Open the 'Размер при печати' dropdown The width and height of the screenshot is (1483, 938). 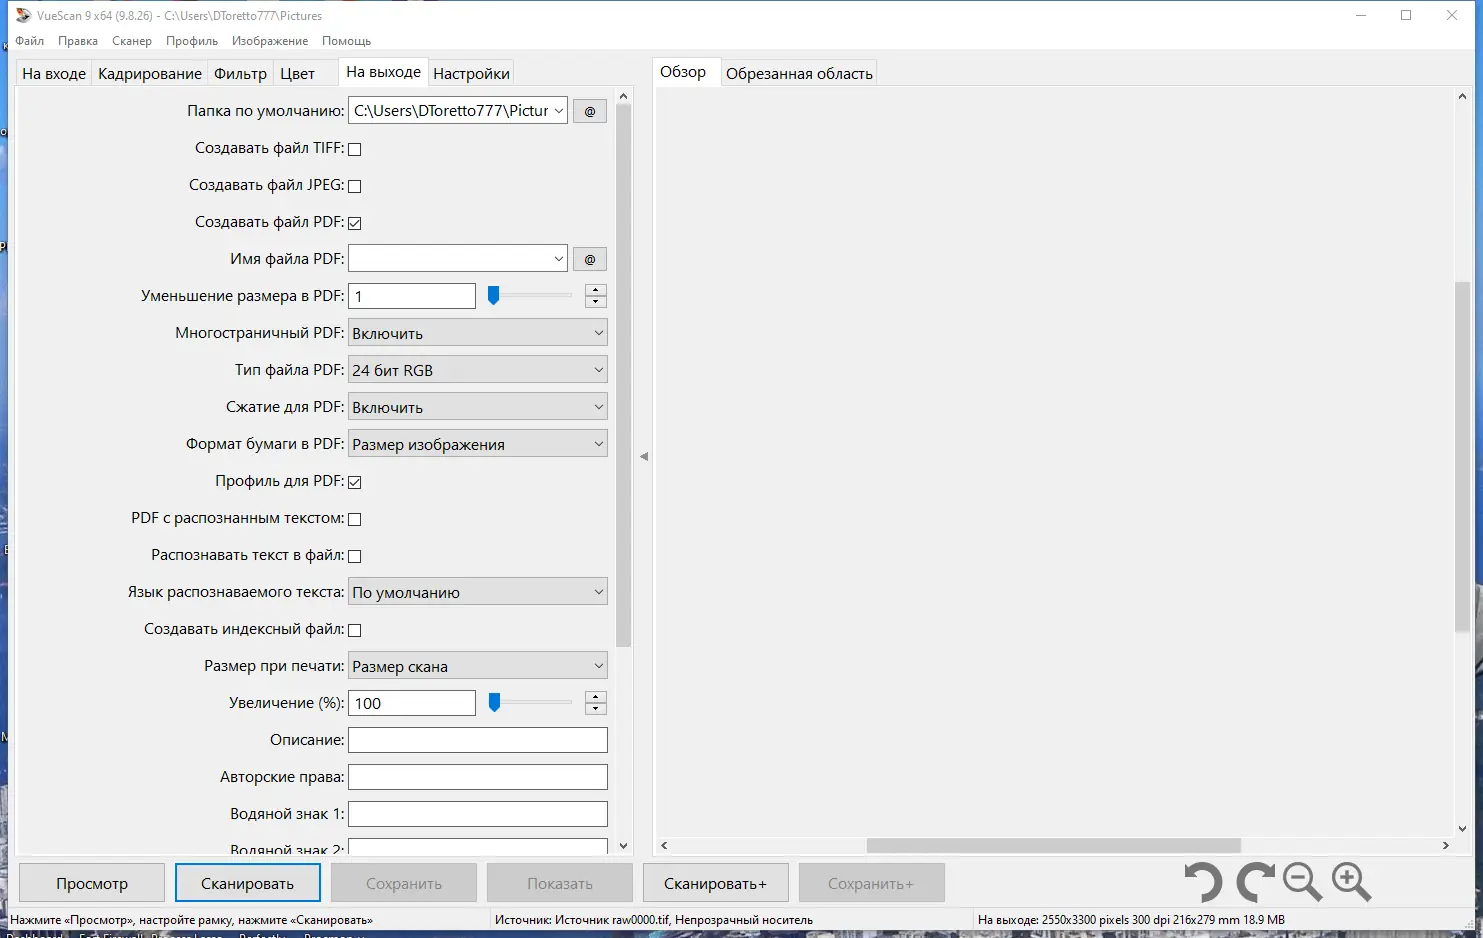click(478, 666)
